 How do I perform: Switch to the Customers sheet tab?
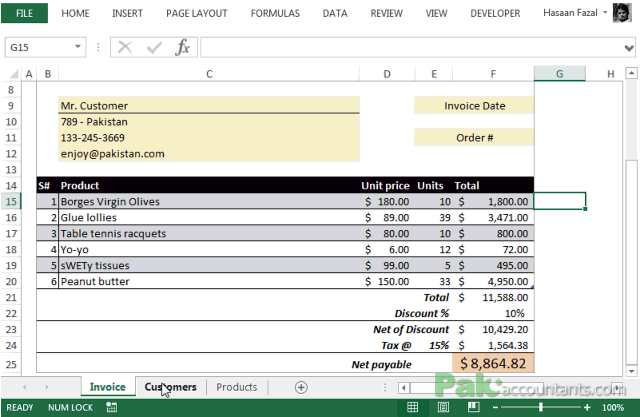(x=171, y=387)
